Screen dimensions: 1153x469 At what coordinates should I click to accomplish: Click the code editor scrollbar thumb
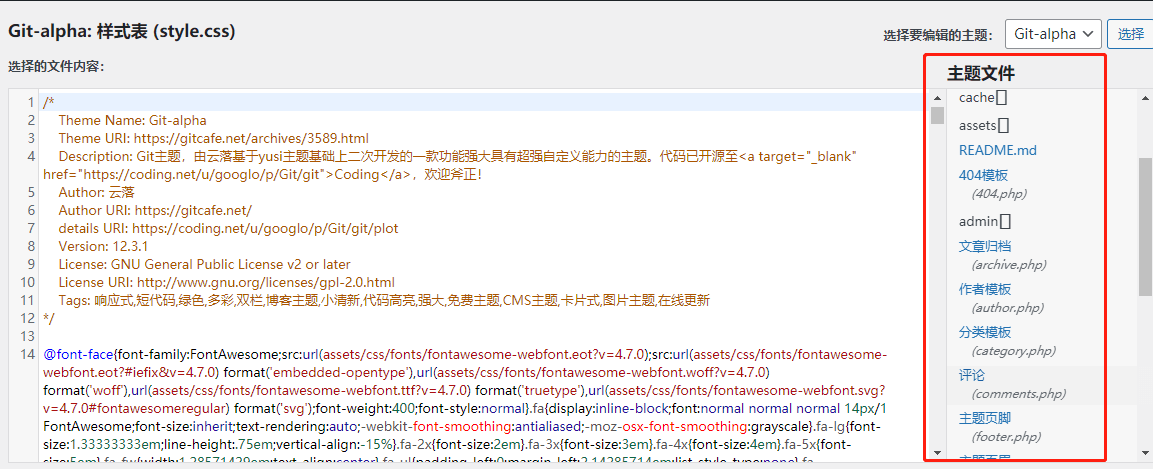coord(937,115)
